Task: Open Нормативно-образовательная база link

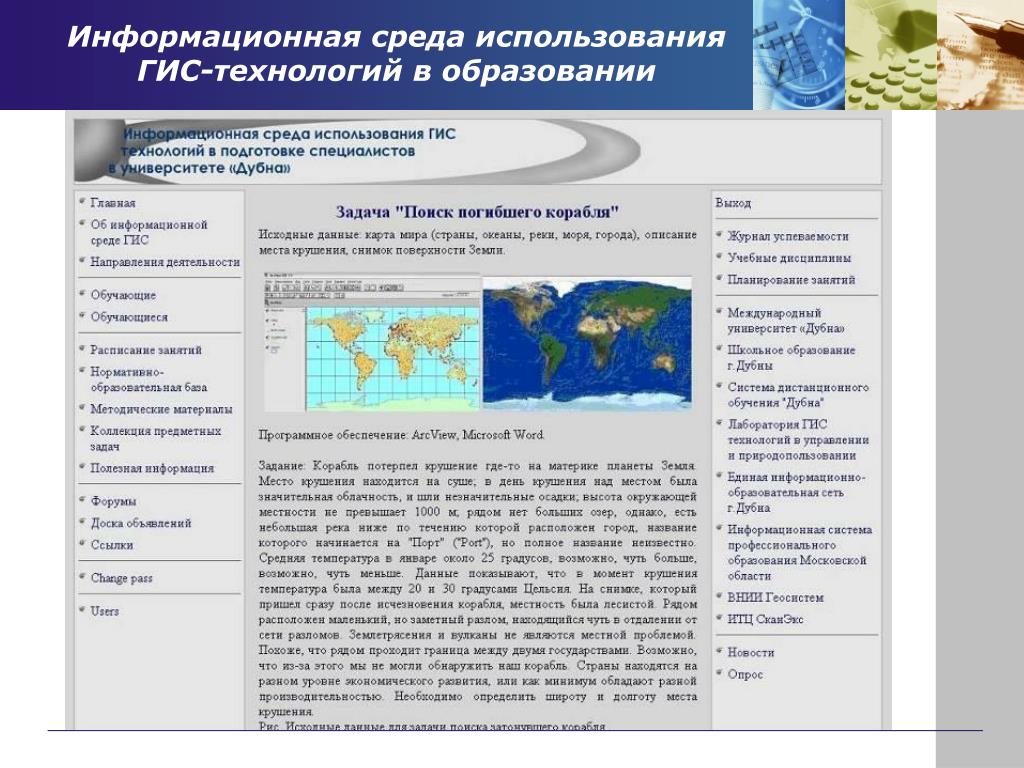Action: [149, 379]
